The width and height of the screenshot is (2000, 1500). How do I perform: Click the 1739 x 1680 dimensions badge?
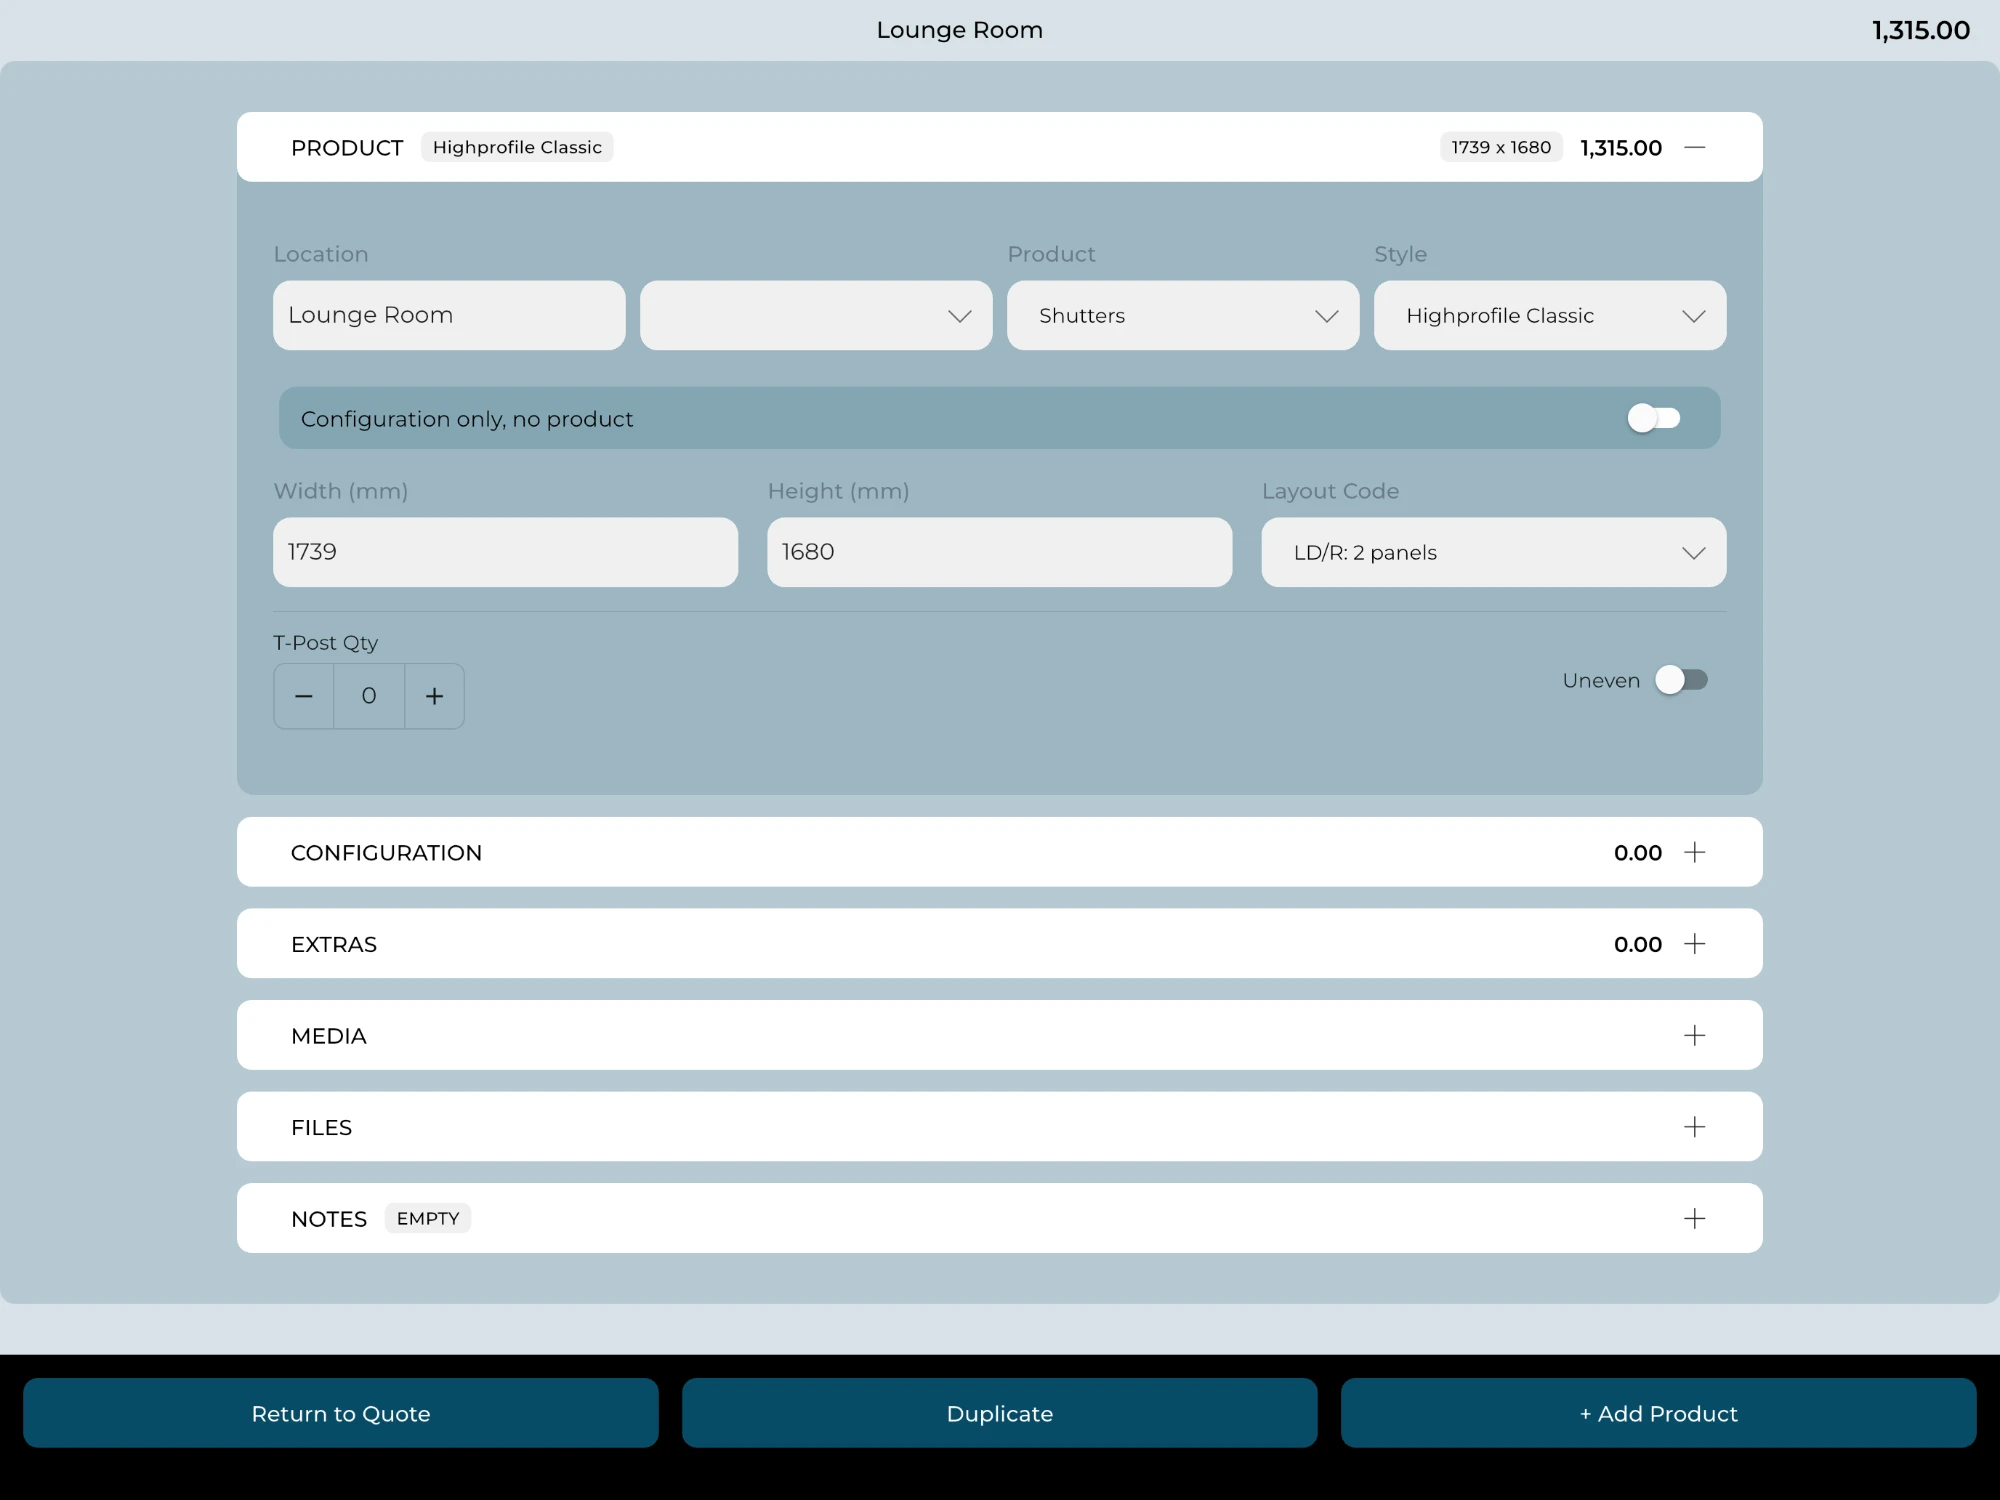1501,147
